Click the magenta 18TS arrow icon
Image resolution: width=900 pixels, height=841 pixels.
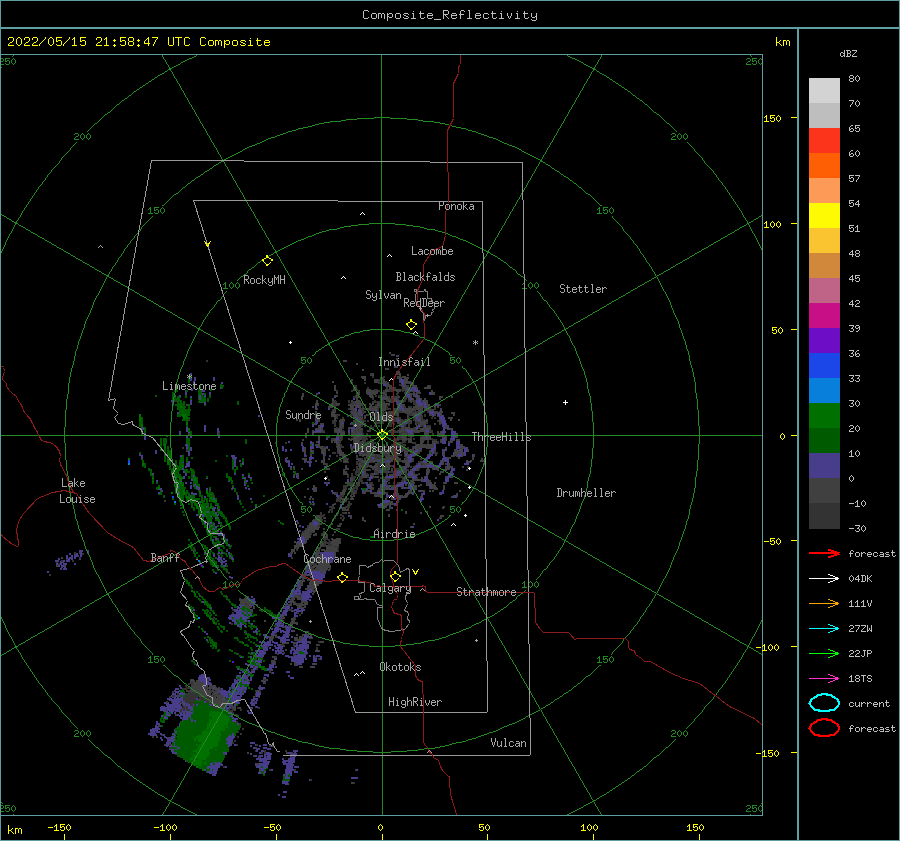click(824, 679)
